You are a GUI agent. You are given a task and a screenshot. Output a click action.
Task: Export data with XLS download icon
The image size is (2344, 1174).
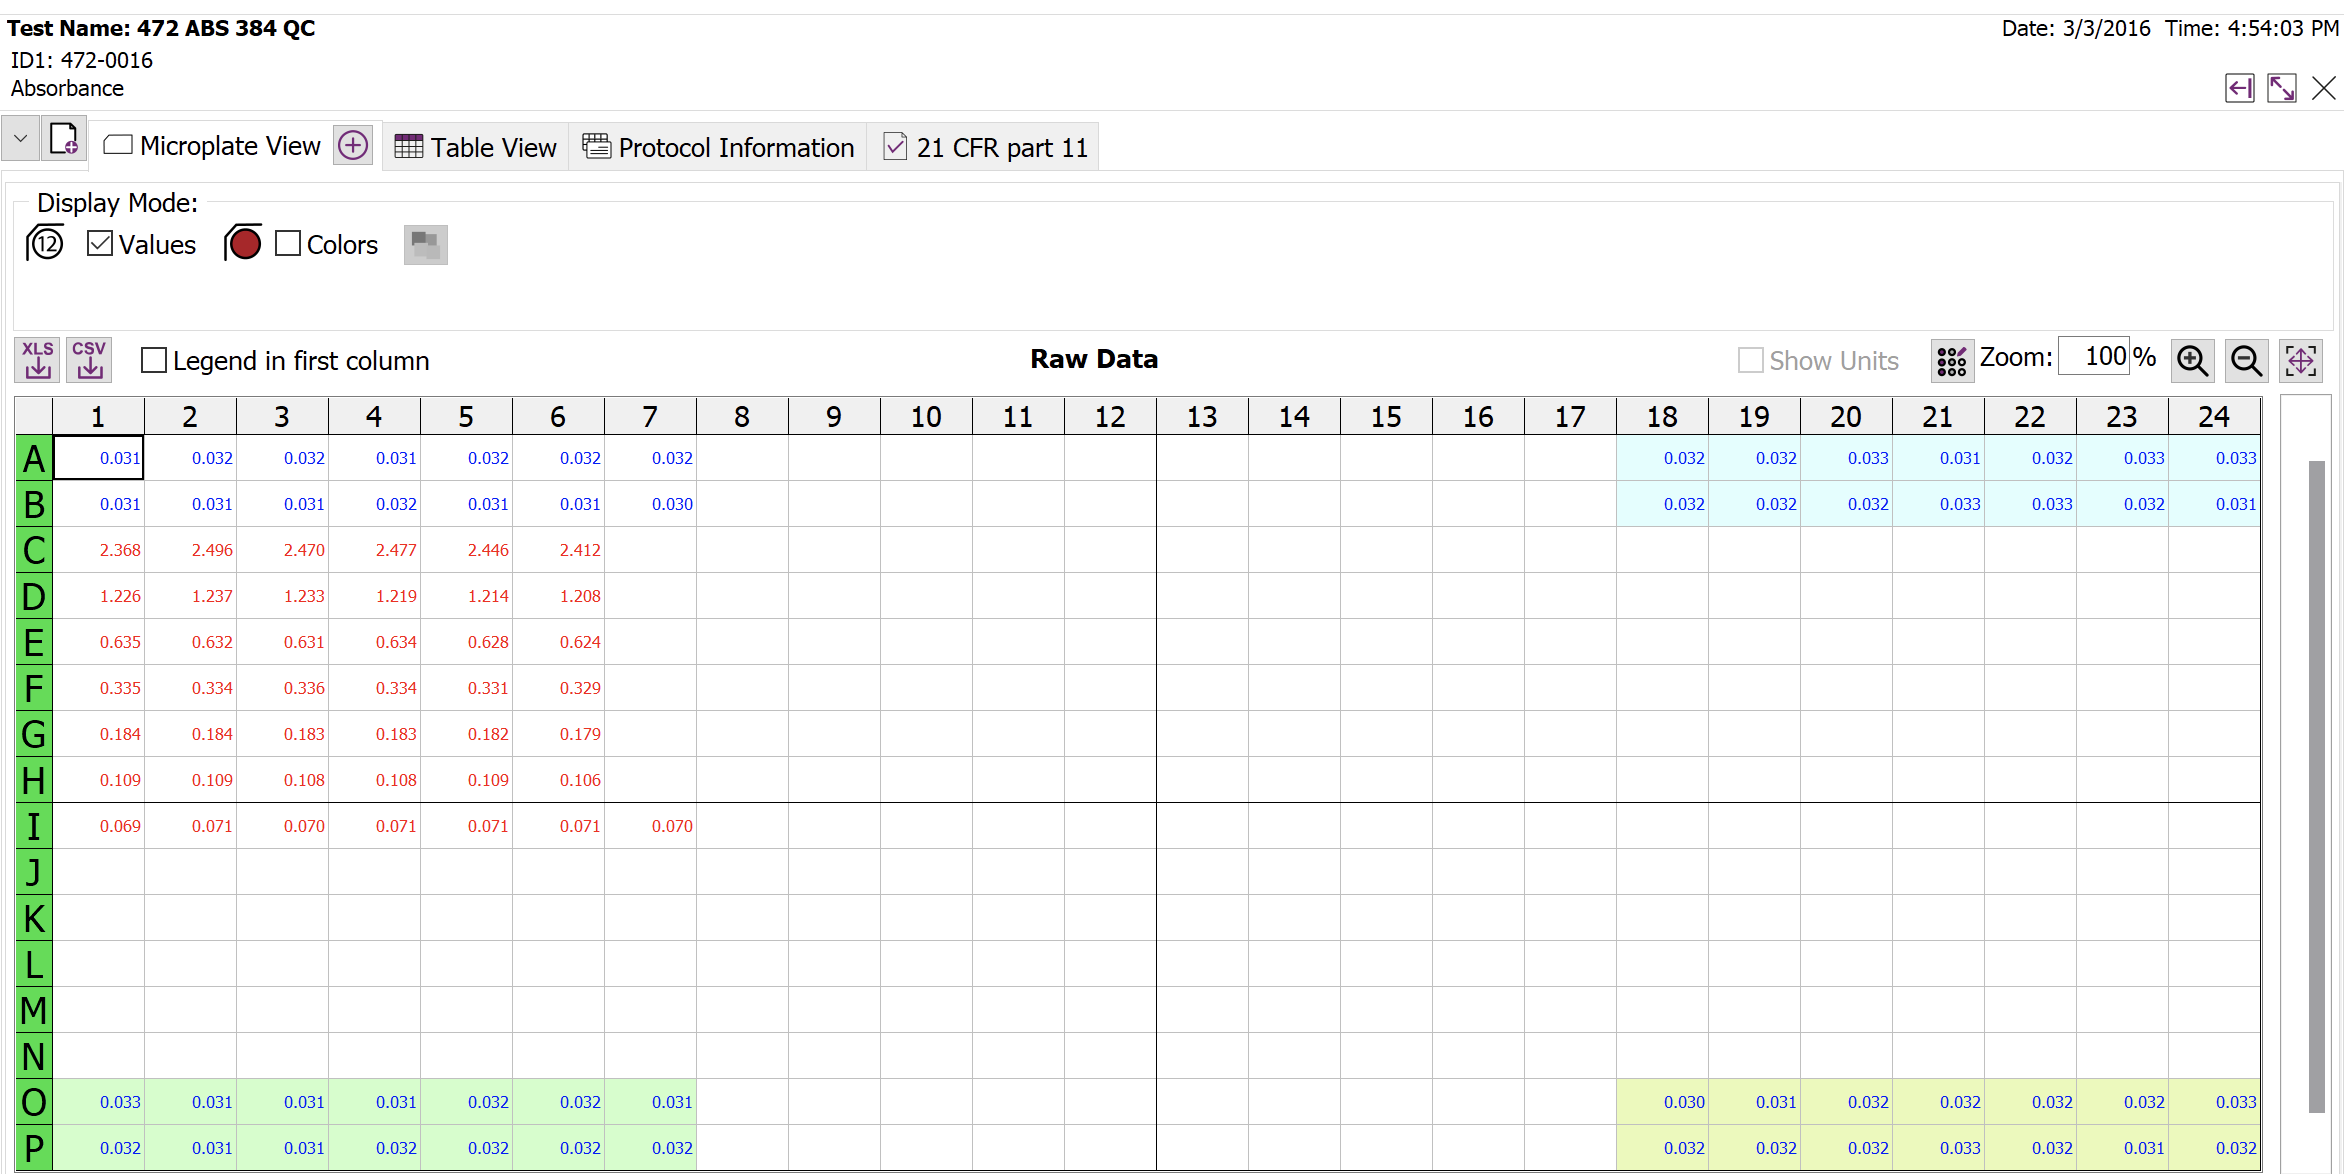tap(37, 360)
